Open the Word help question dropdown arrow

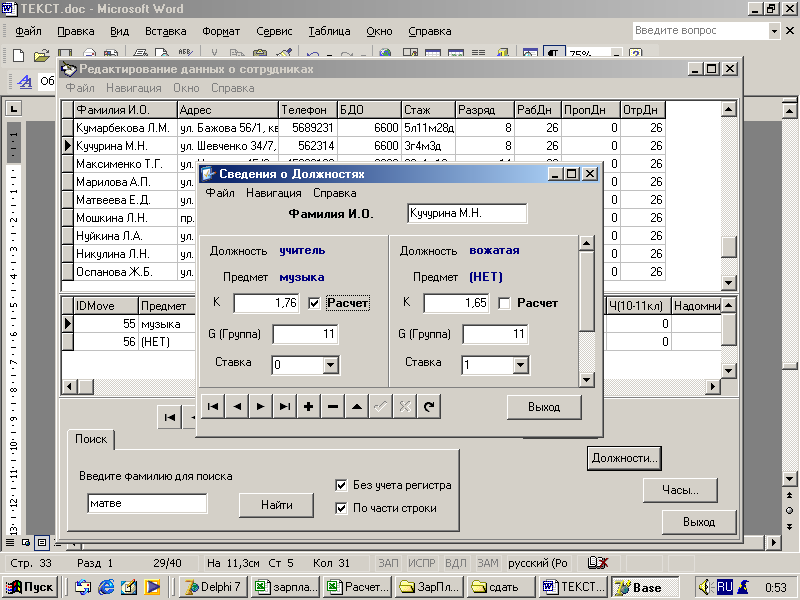click(775, 31)
